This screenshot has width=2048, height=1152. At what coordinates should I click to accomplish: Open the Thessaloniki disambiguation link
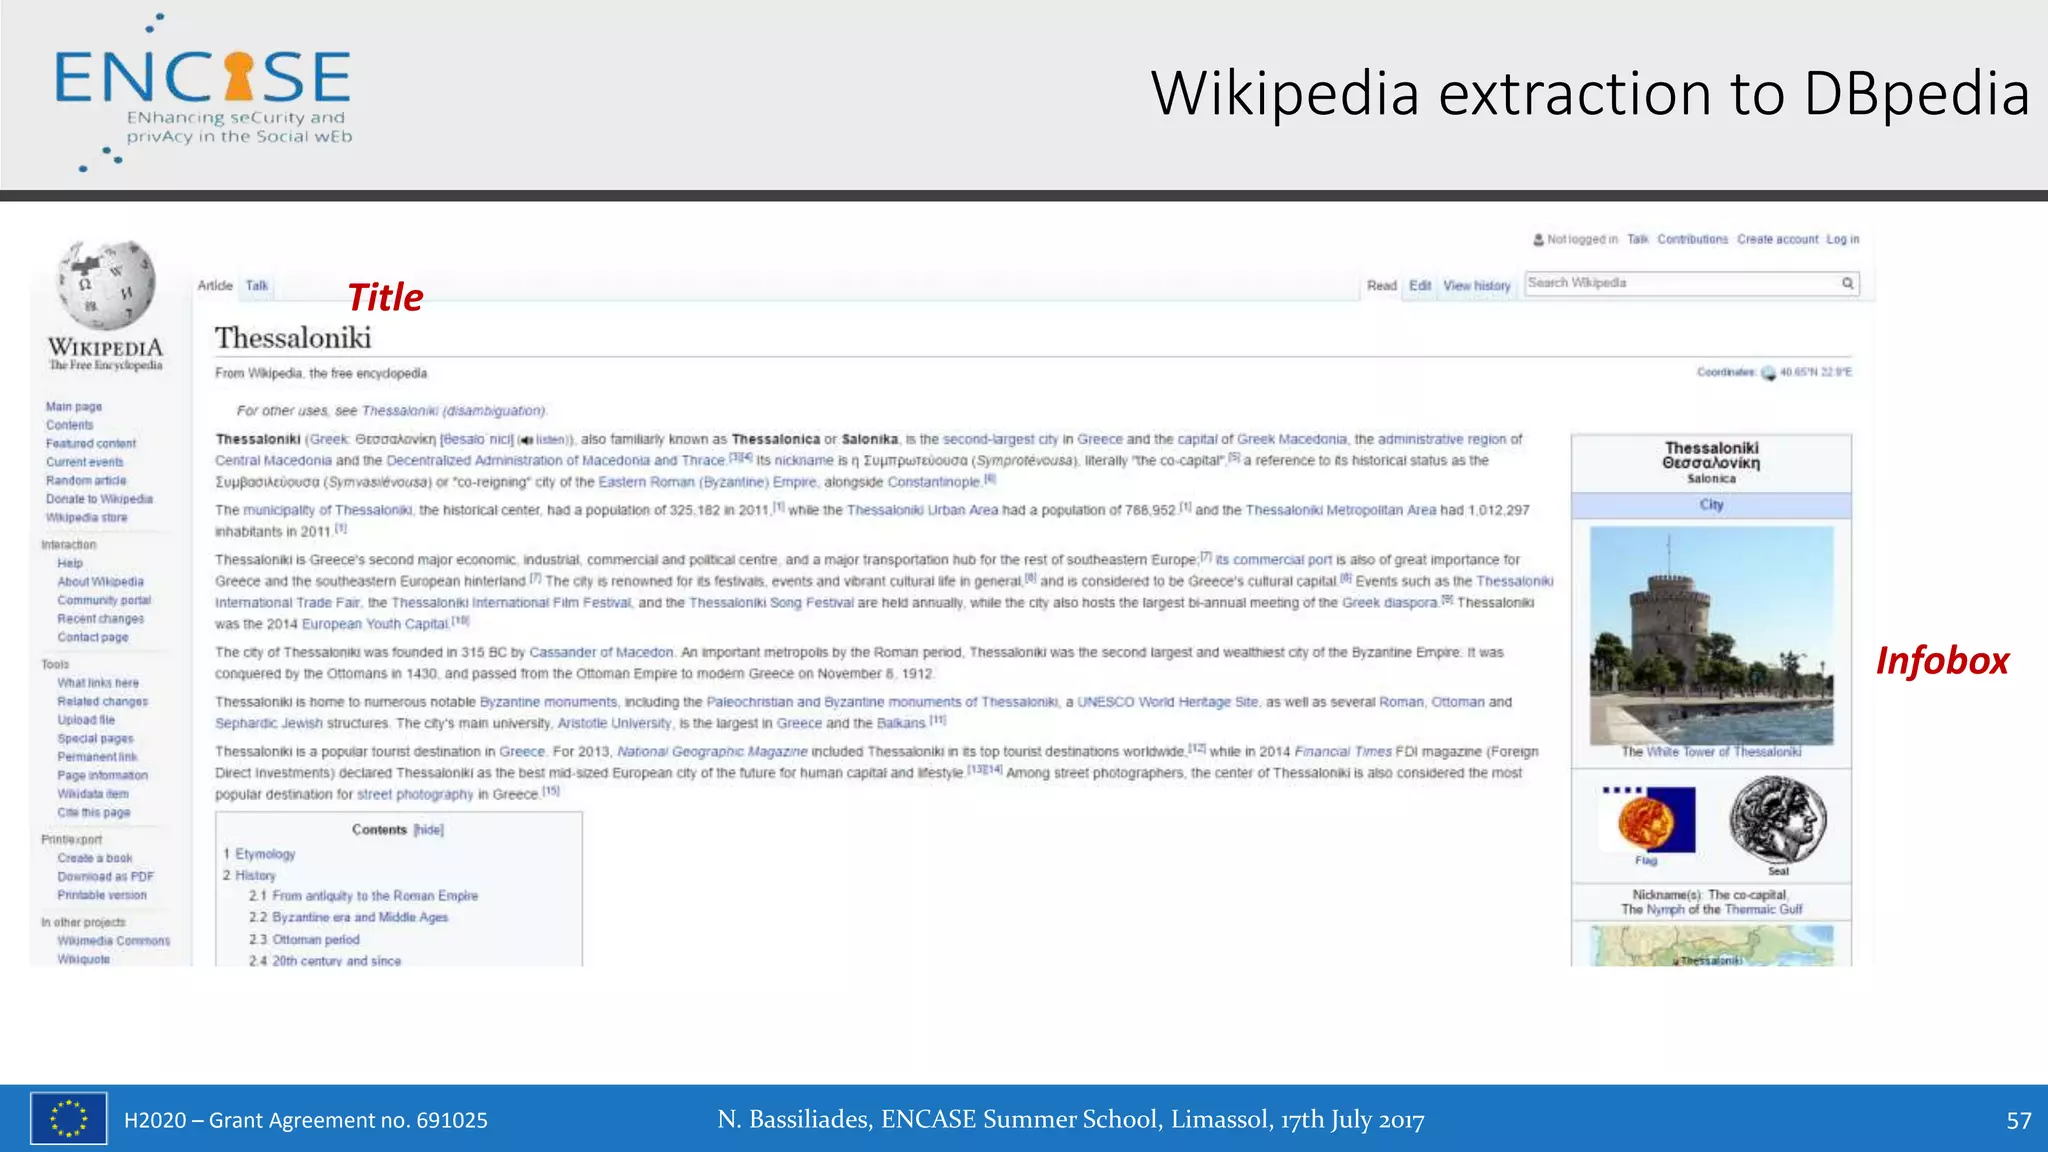[453, 411]
